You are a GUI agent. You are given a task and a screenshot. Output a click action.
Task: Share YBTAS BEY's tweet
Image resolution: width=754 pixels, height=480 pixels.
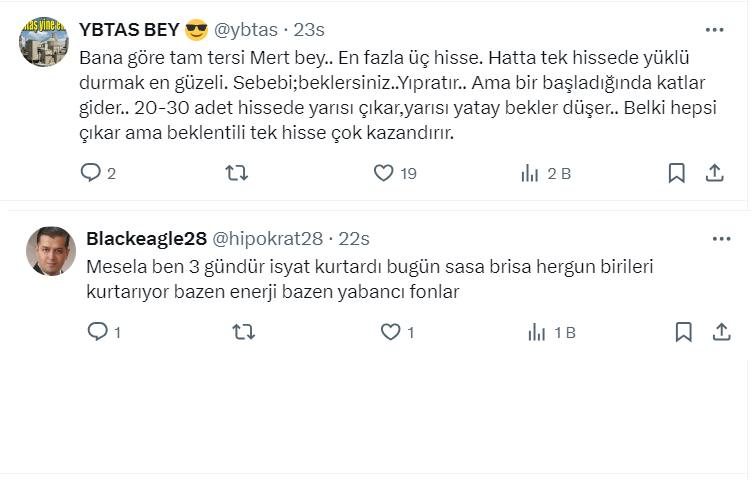pyautogui.click(x=714, y=173)
